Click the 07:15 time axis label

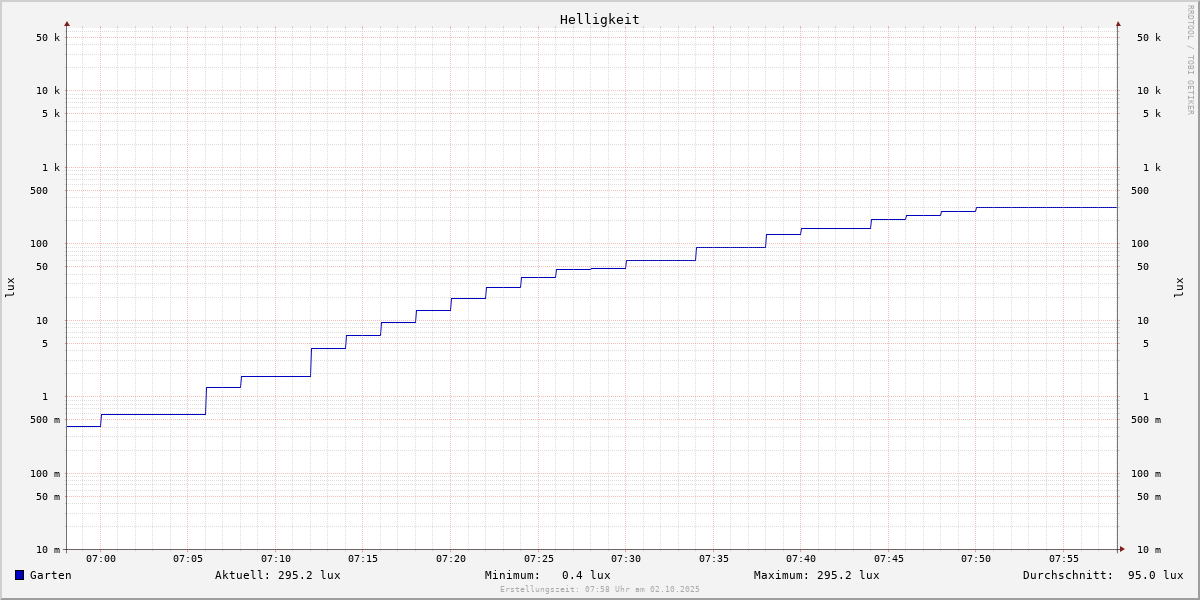363,559
